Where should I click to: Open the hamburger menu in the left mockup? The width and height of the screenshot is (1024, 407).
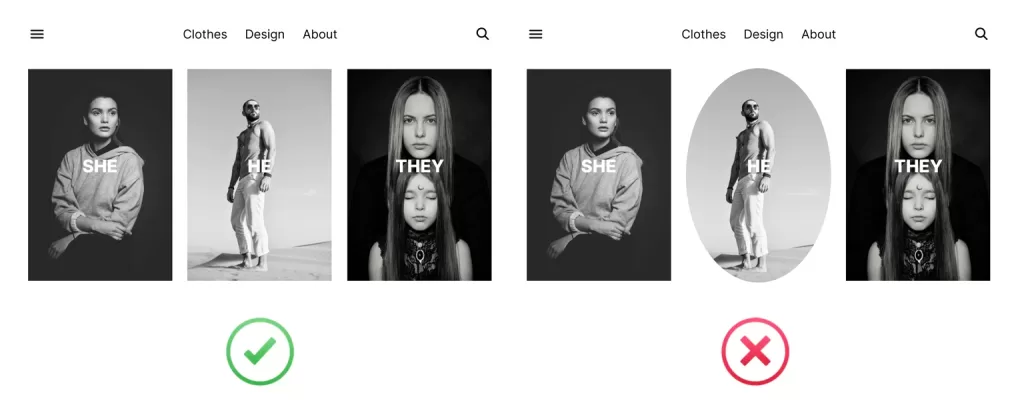point(37,34)
